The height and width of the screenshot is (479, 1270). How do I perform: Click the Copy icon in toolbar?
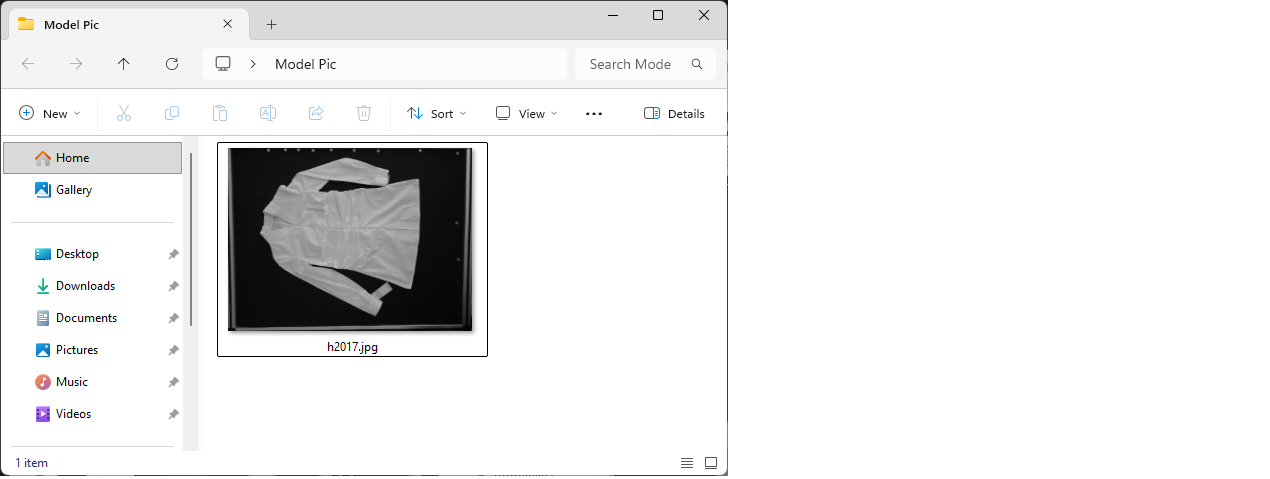tap(172, 114)
